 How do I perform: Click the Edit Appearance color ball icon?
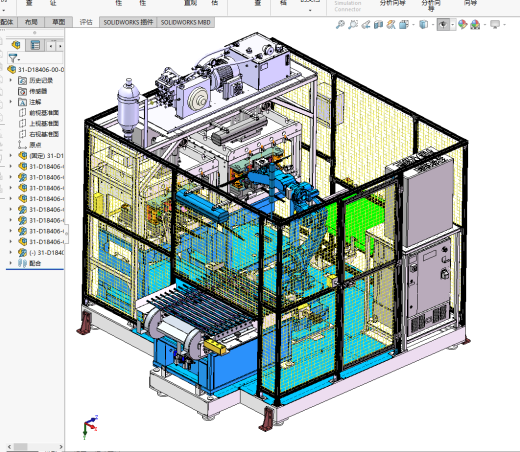pos(462,24)
